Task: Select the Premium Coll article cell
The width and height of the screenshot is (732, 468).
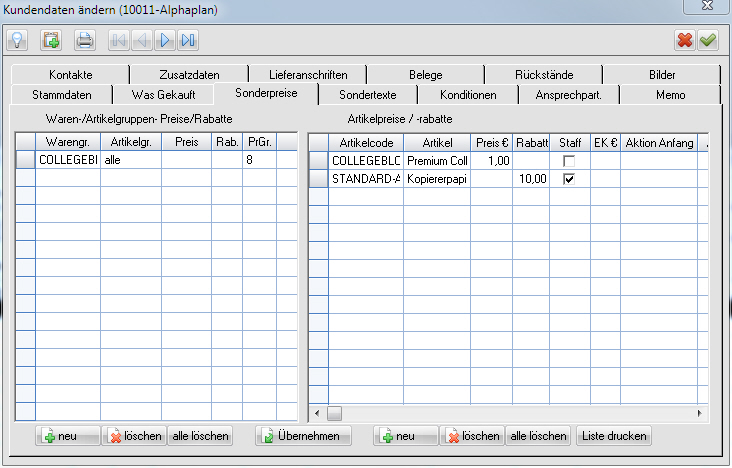Action: click(437, 161)
